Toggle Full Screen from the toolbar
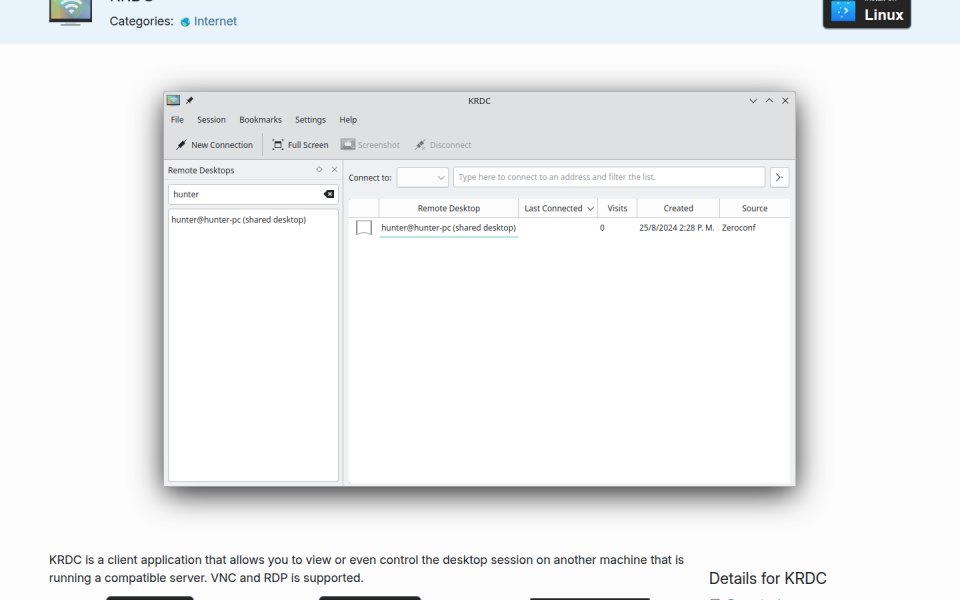Image resolution: width=960 pixels, height=600 pixels. (300, 145)
